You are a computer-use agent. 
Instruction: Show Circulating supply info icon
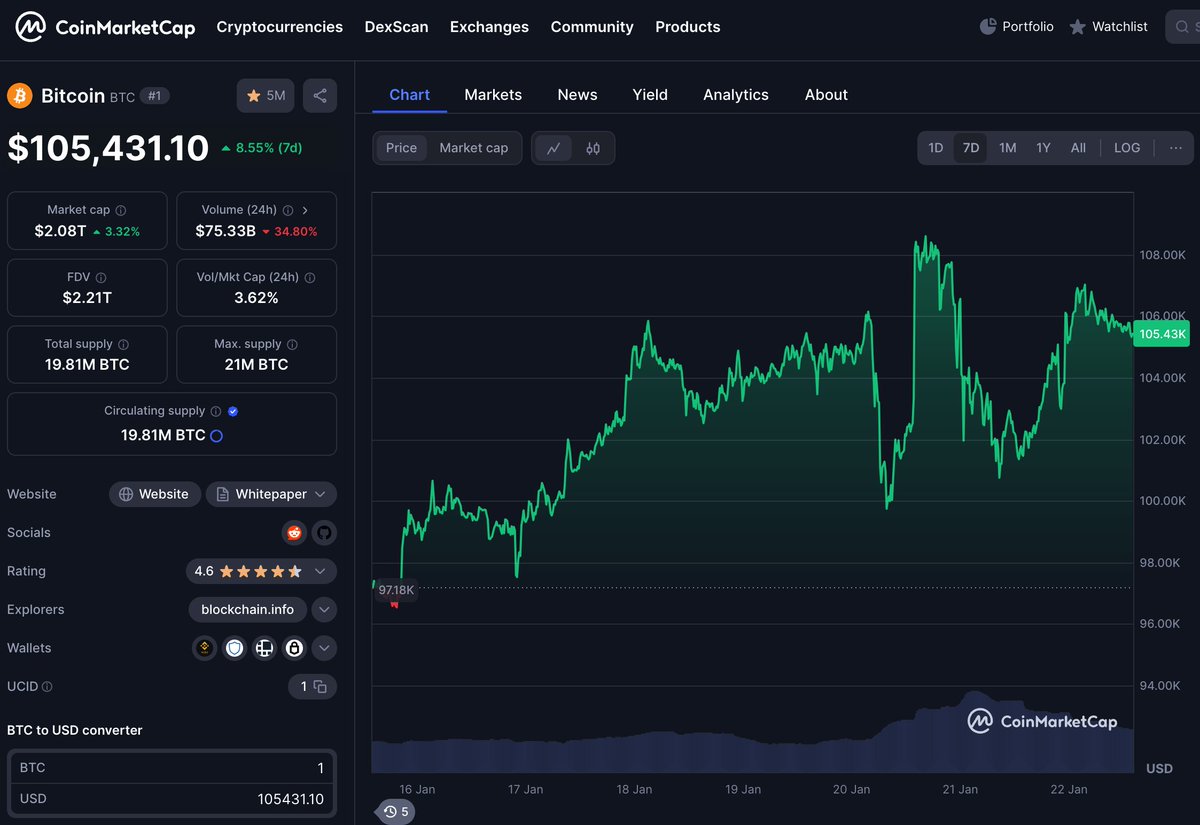(x=215, y=411)
